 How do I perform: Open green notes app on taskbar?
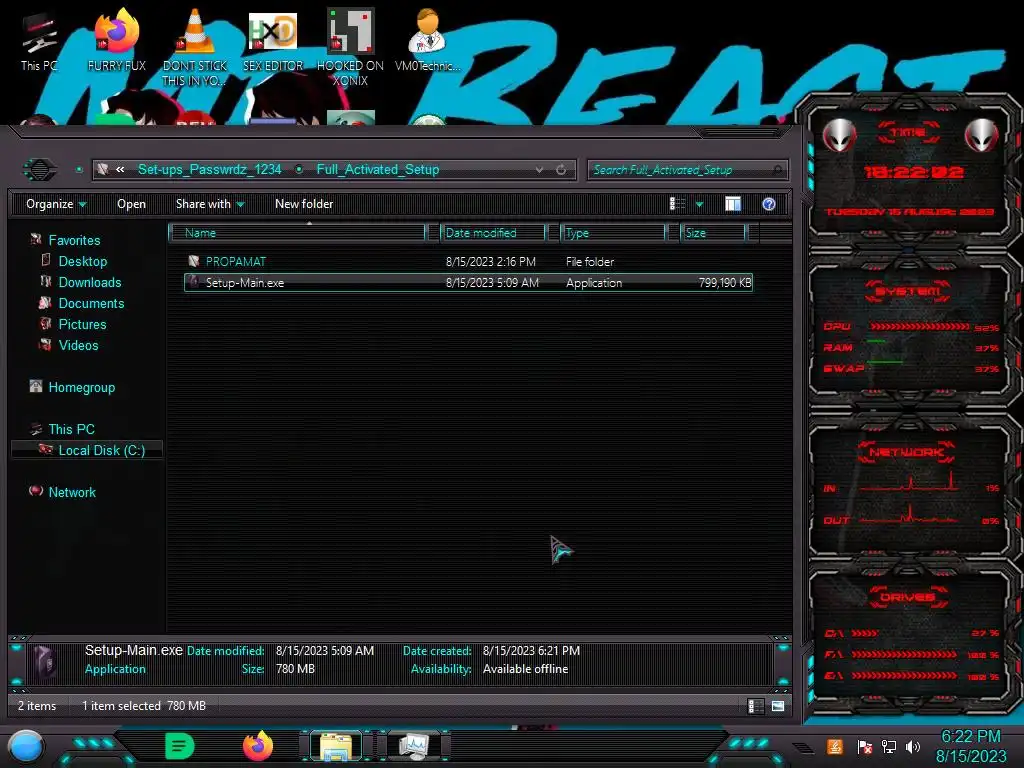point(180,746)
